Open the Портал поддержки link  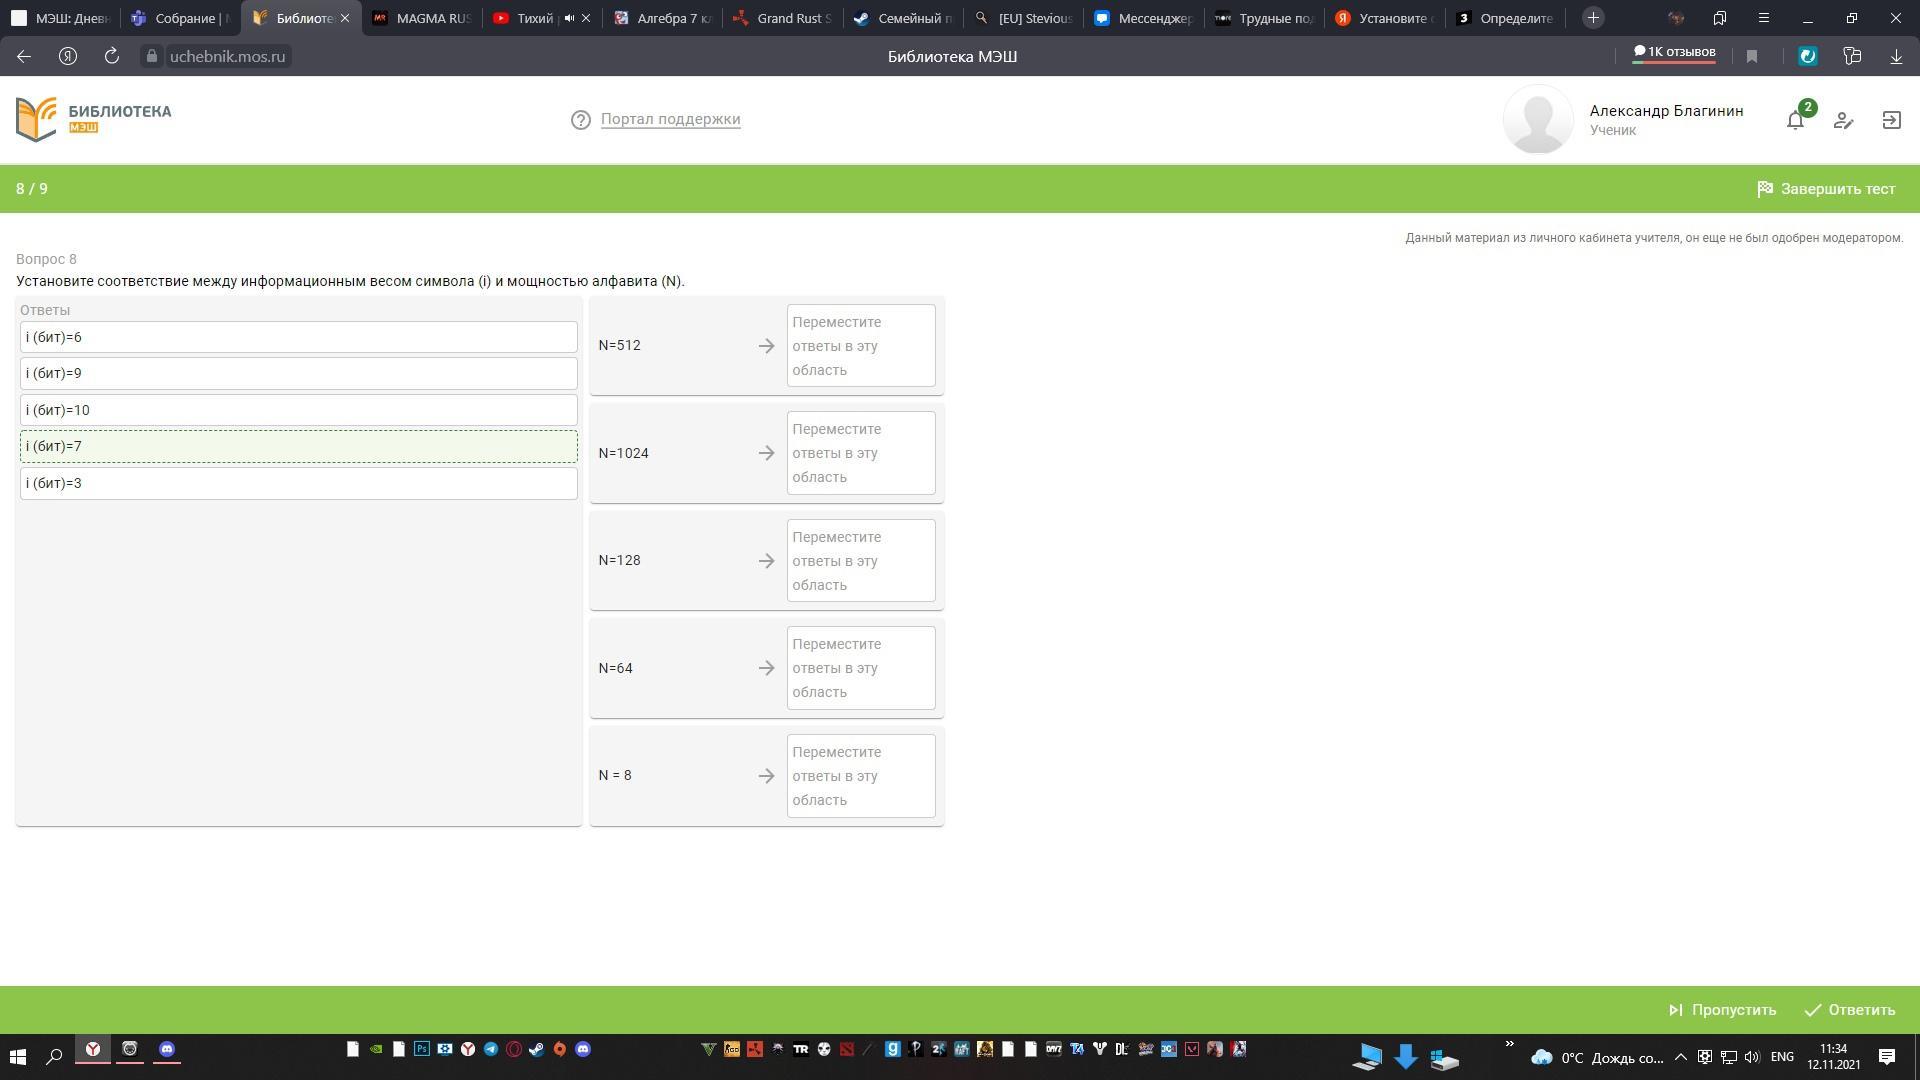670,119
